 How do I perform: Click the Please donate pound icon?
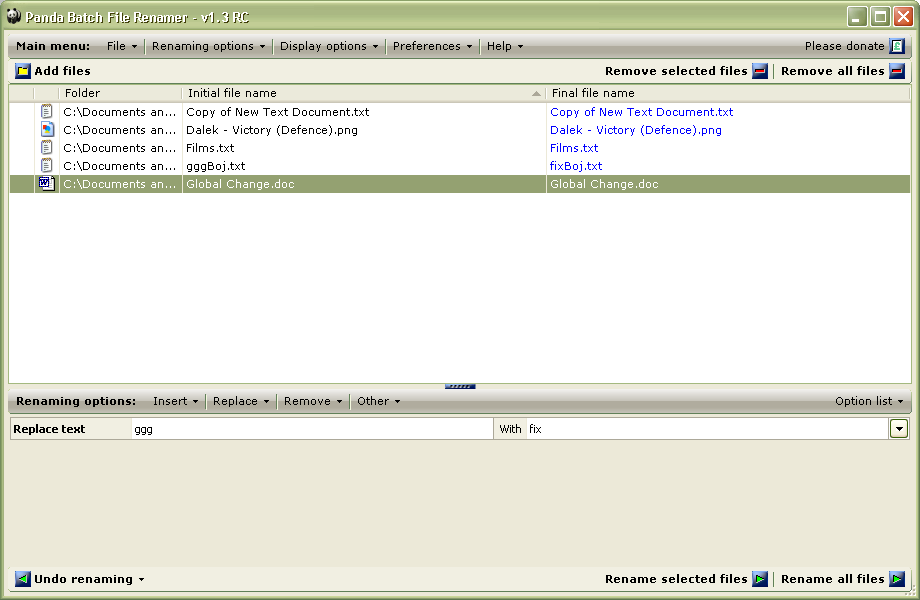pyautogui.click(x=897, y=46)
